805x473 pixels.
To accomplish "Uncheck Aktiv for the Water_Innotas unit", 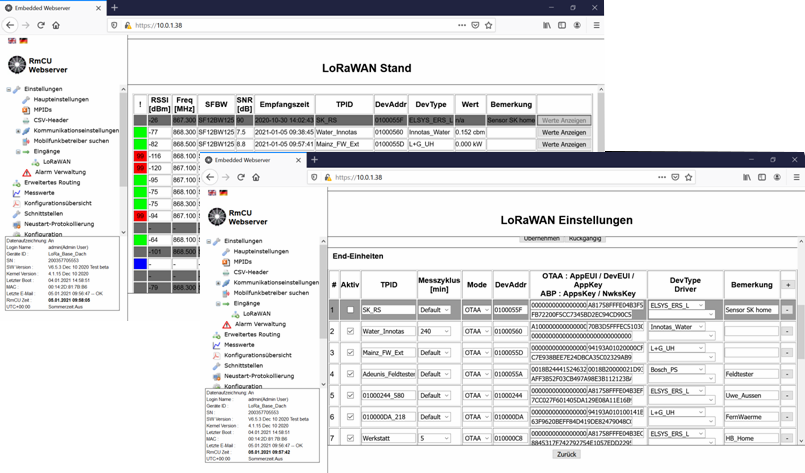I will tap(349, 329).
